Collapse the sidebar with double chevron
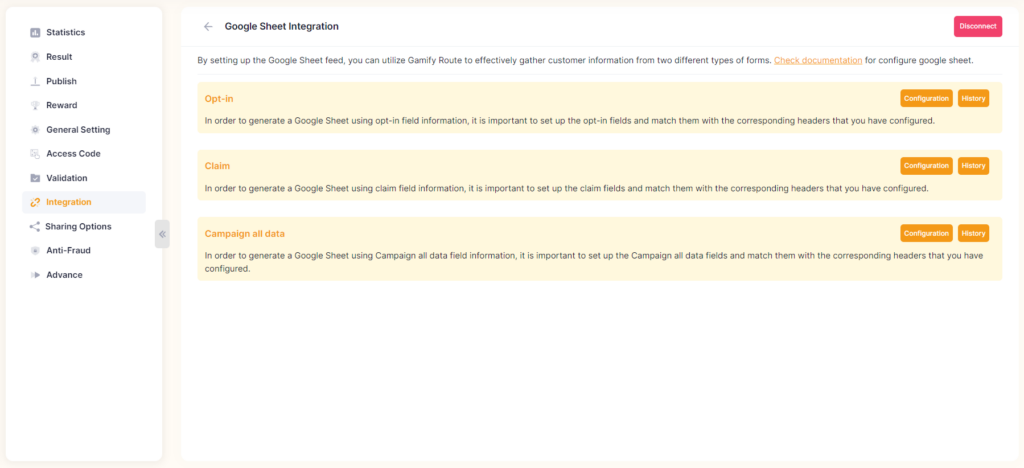Viewport: 1024px width, 468px height. (x=162, y=234)
